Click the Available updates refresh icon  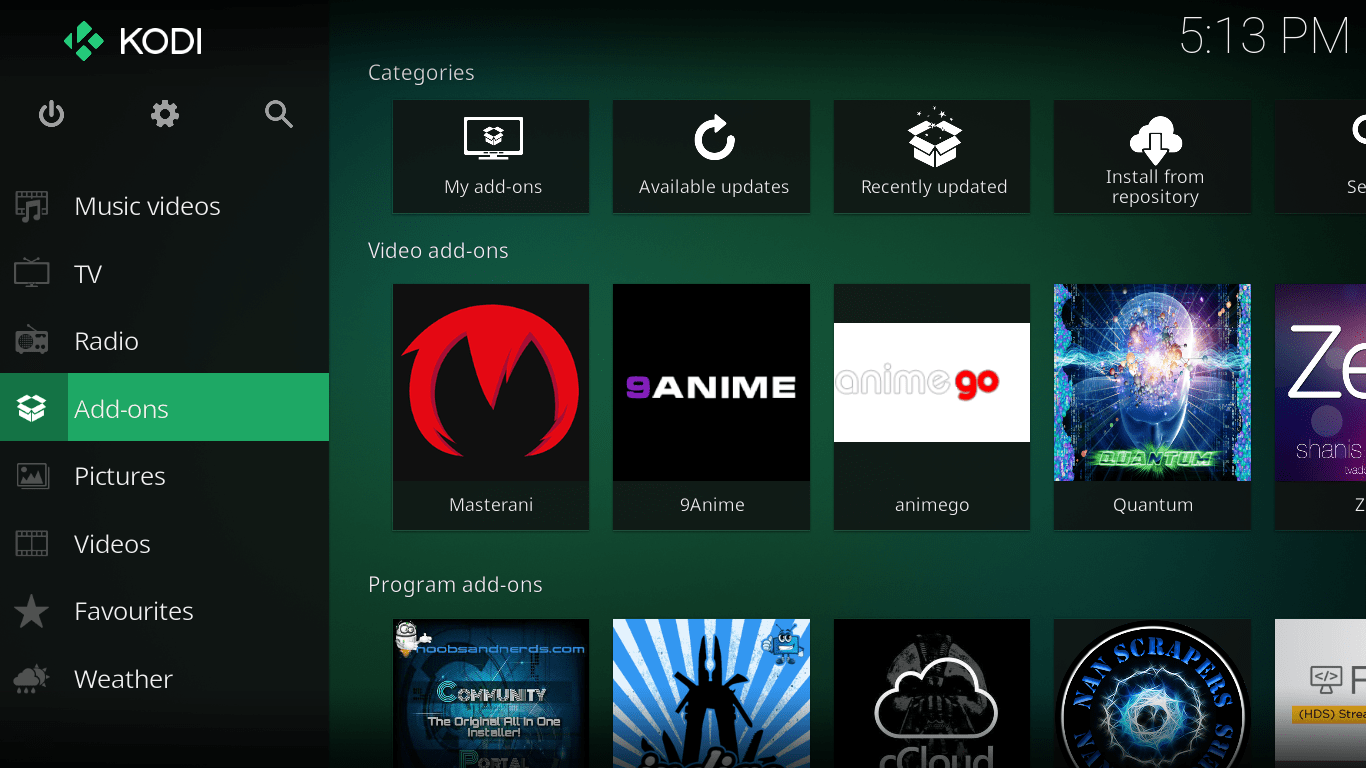click(x=714, y=138)
